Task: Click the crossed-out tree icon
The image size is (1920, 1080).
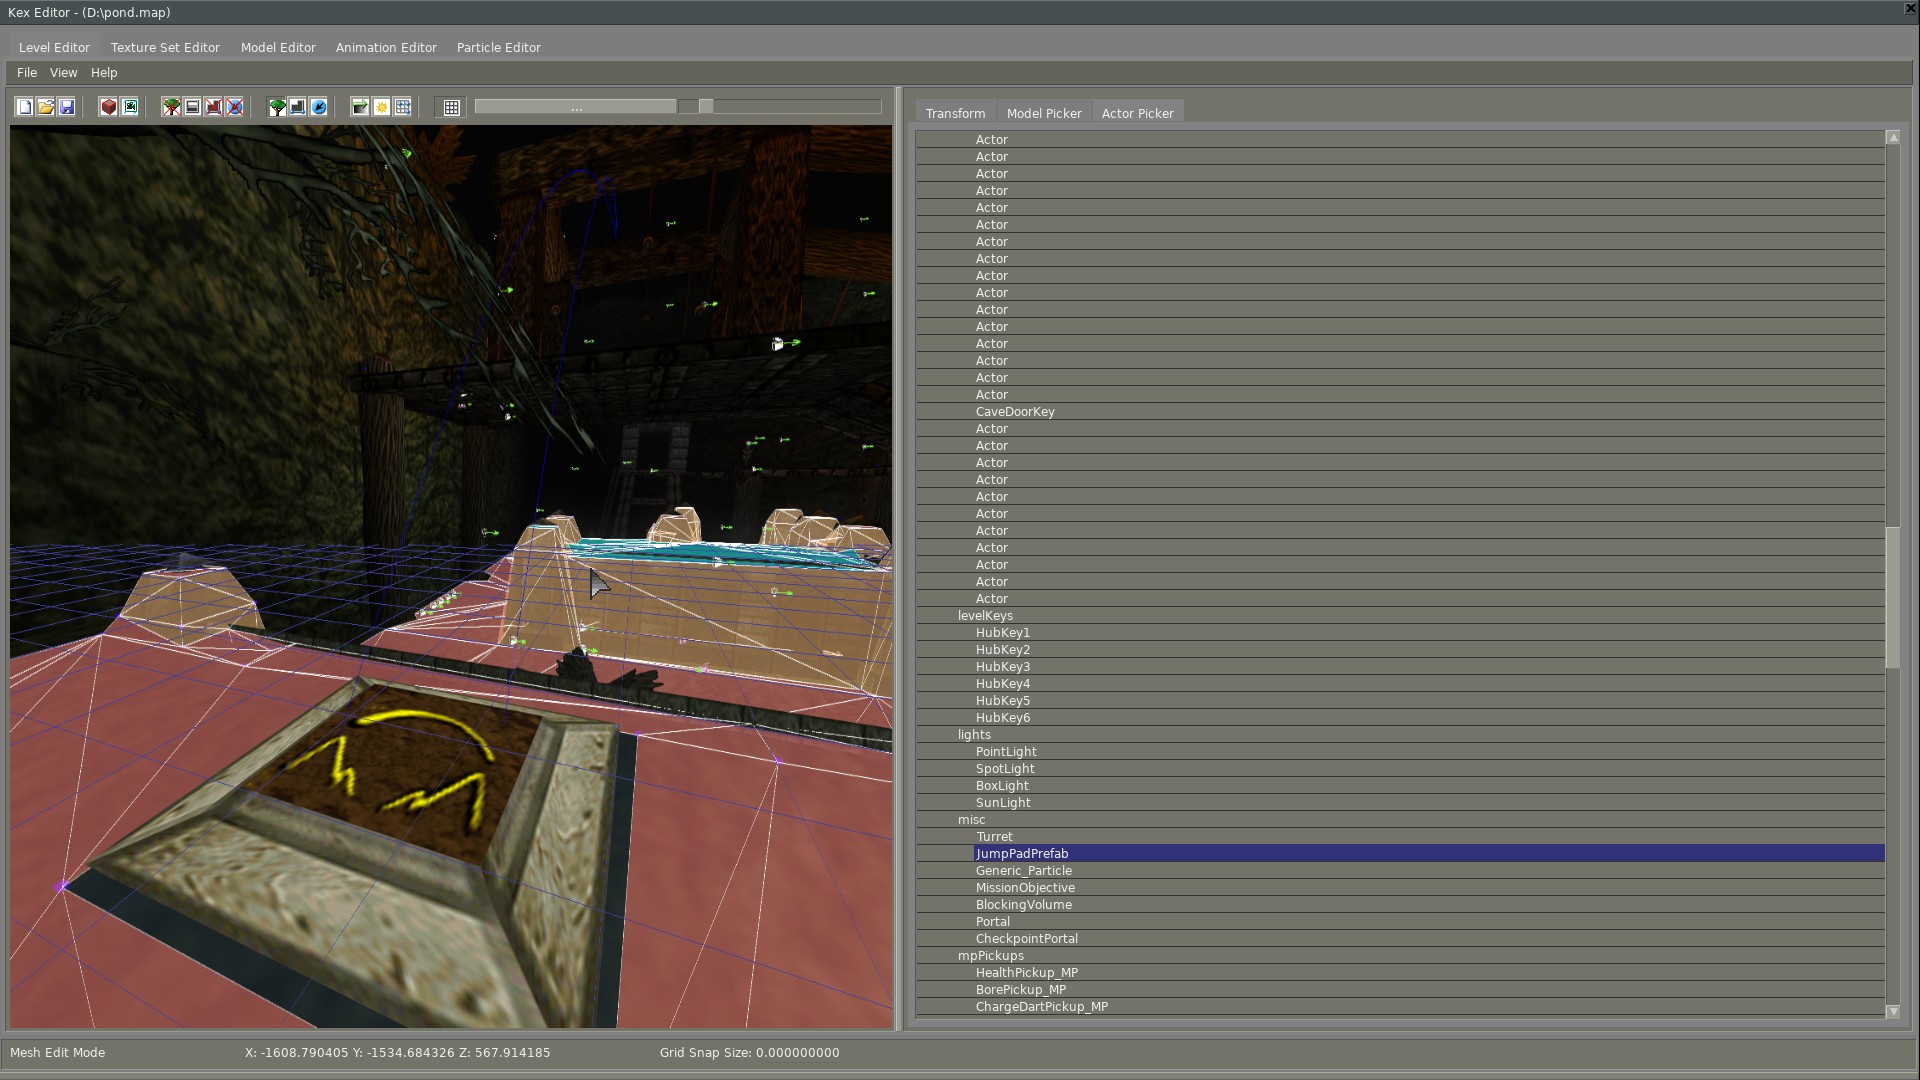Action: click(x=172, y=107)
